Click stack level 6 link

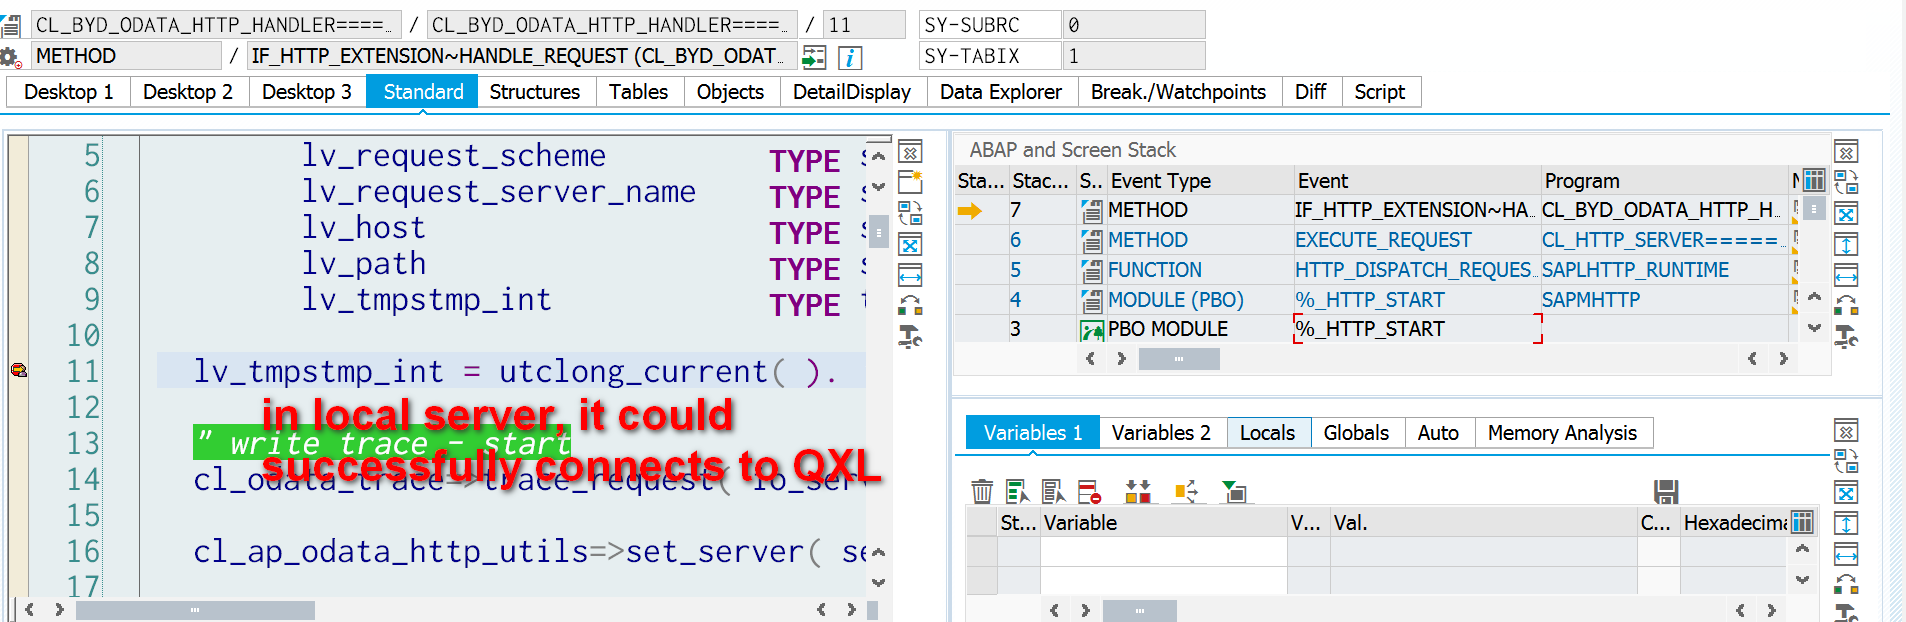coord(1016,240)
